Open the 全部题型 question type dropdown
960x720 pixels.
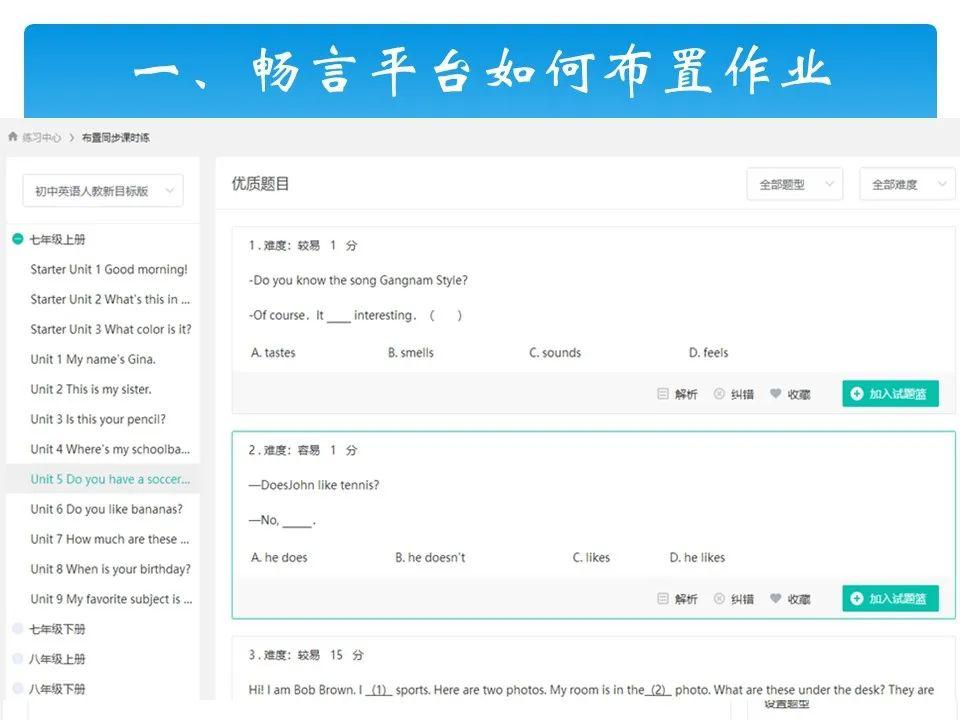794,184
